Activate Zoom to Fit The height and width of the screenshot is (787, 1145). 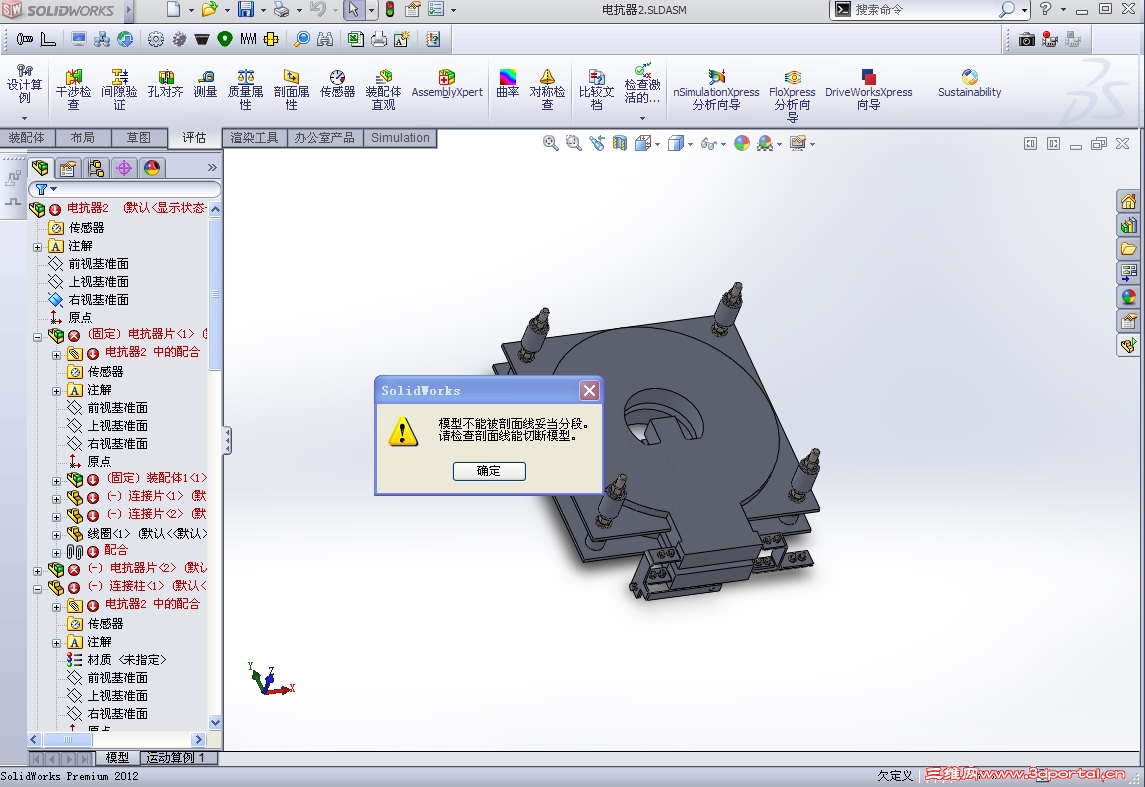[550, 143]
